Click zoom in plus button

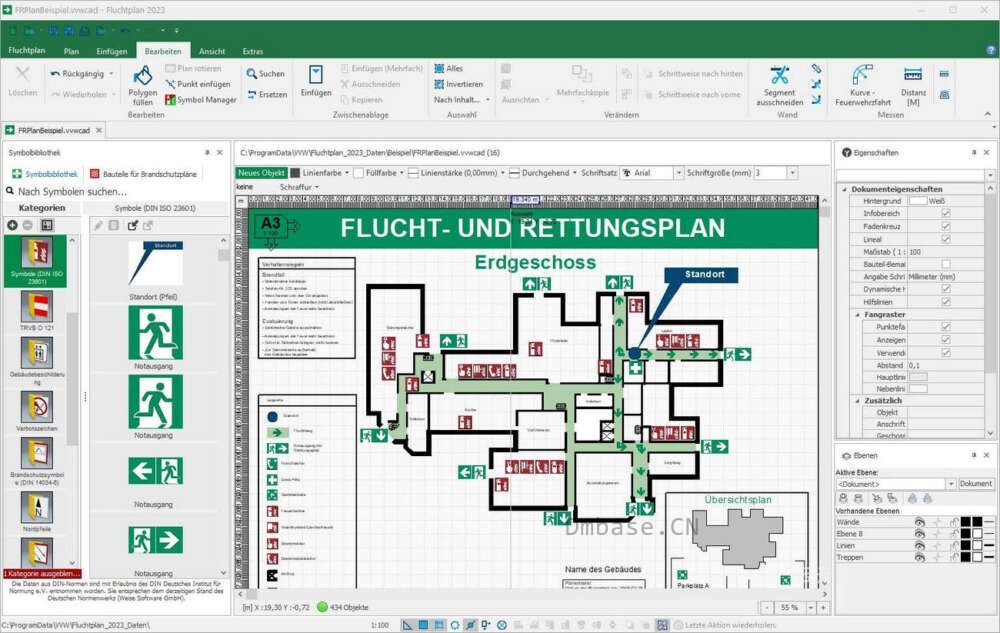(823, 608)
